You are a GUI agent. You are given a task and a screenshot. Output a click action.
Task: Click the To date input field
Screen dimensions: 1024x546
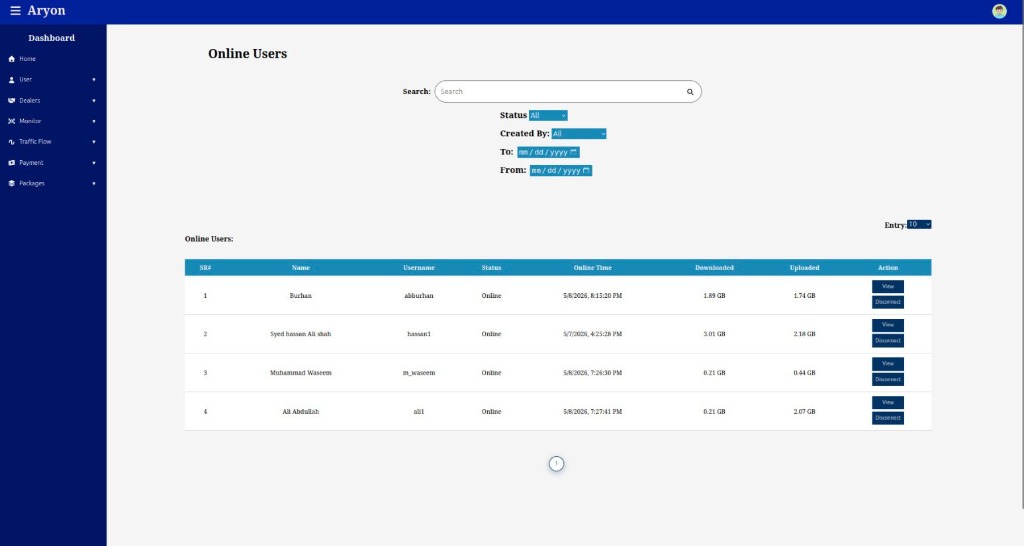548,152
